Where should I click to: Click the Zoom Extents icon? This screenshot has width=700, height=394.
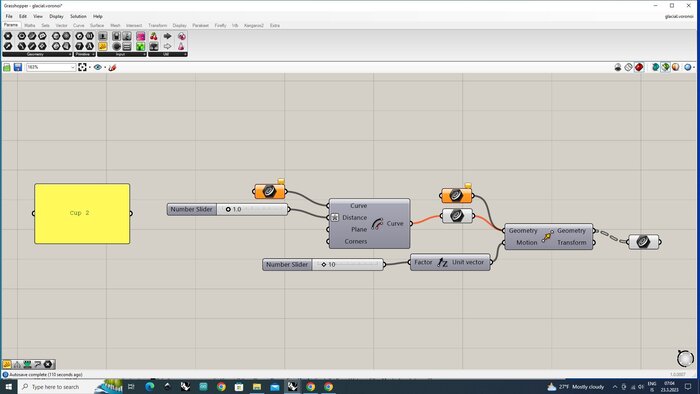point(82,67)
